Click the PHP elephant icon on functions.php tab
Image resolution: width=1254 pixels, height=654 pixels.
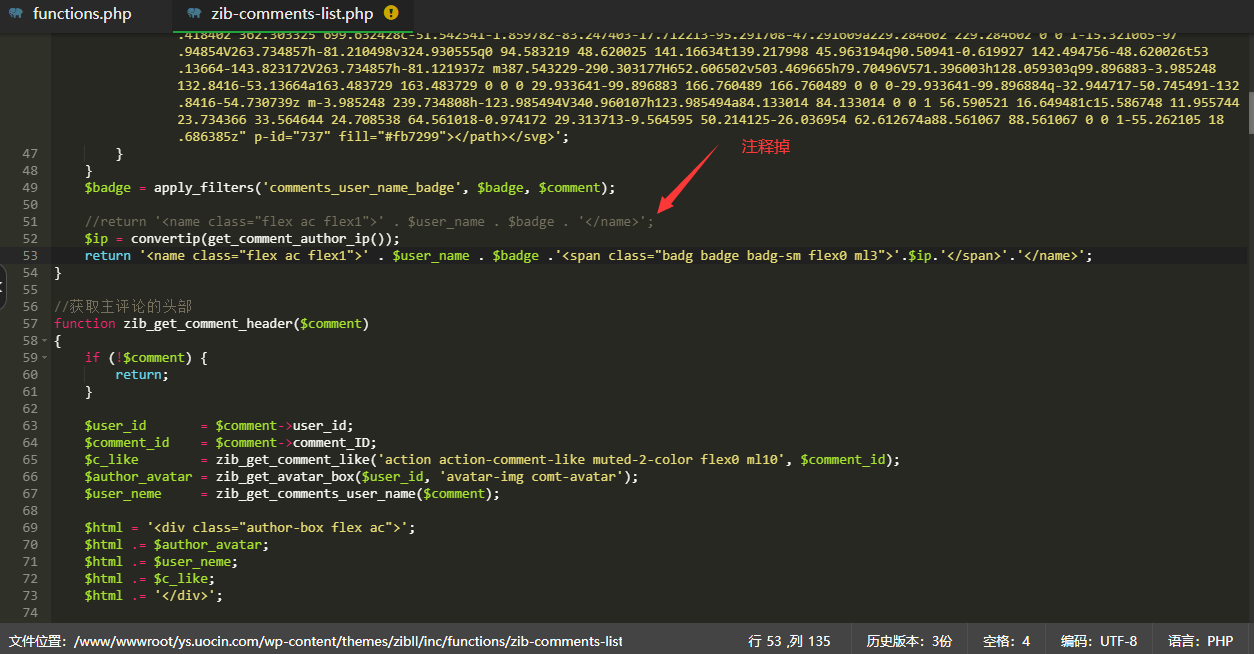point(15,14)
